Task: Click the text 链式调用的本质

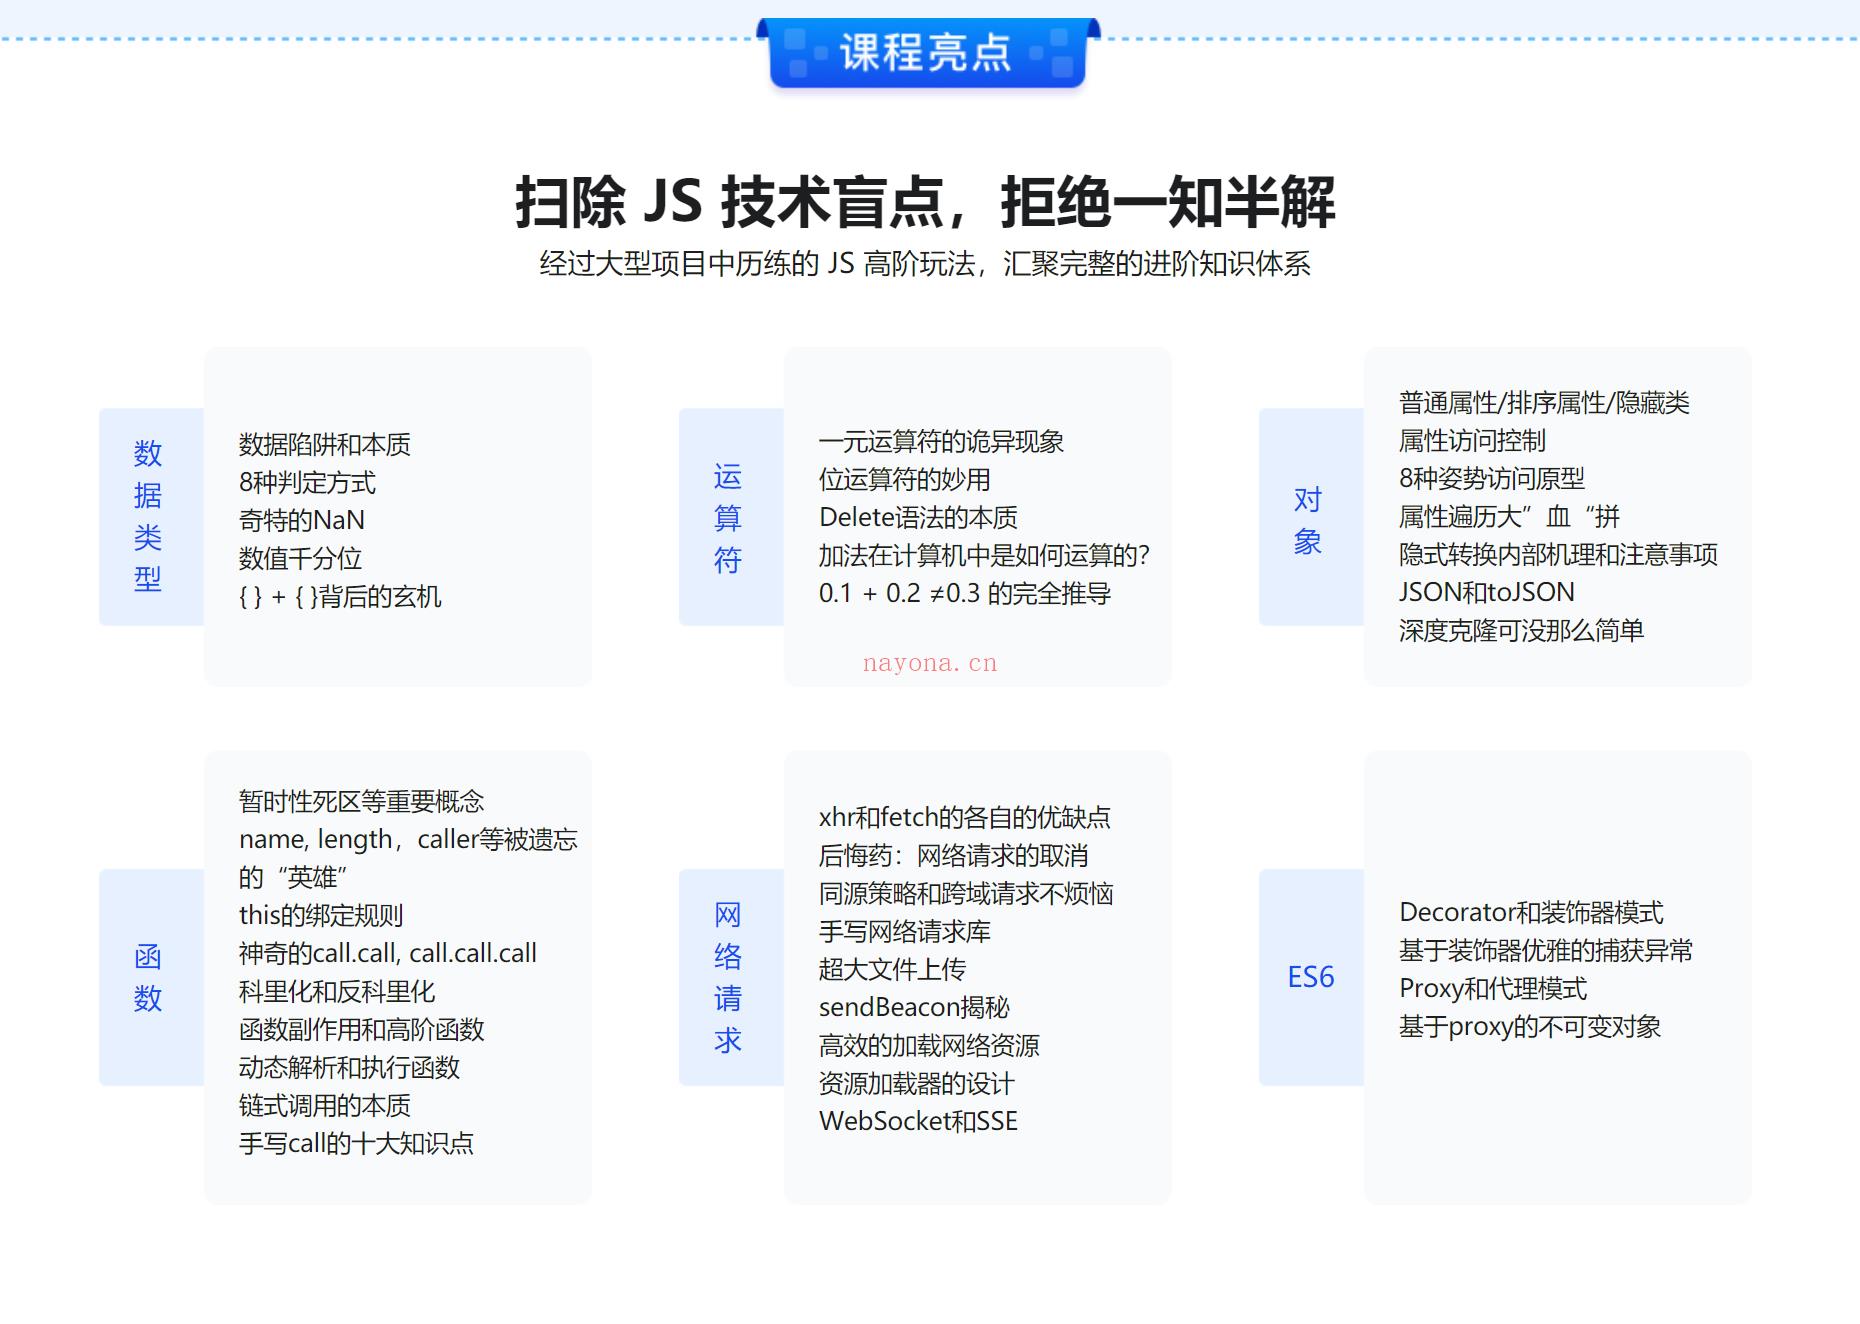Action: point(325,1106)
